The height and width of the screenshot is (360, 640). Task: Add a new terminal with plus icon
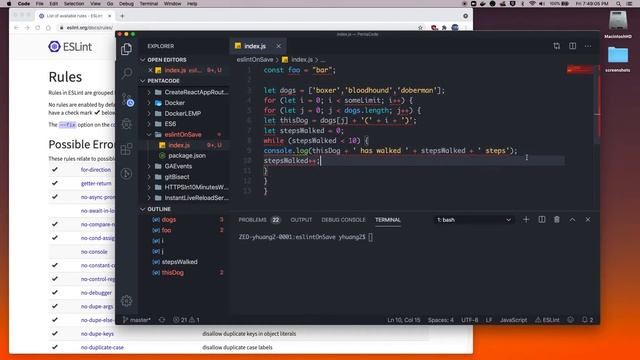click(x=526, y=220)
